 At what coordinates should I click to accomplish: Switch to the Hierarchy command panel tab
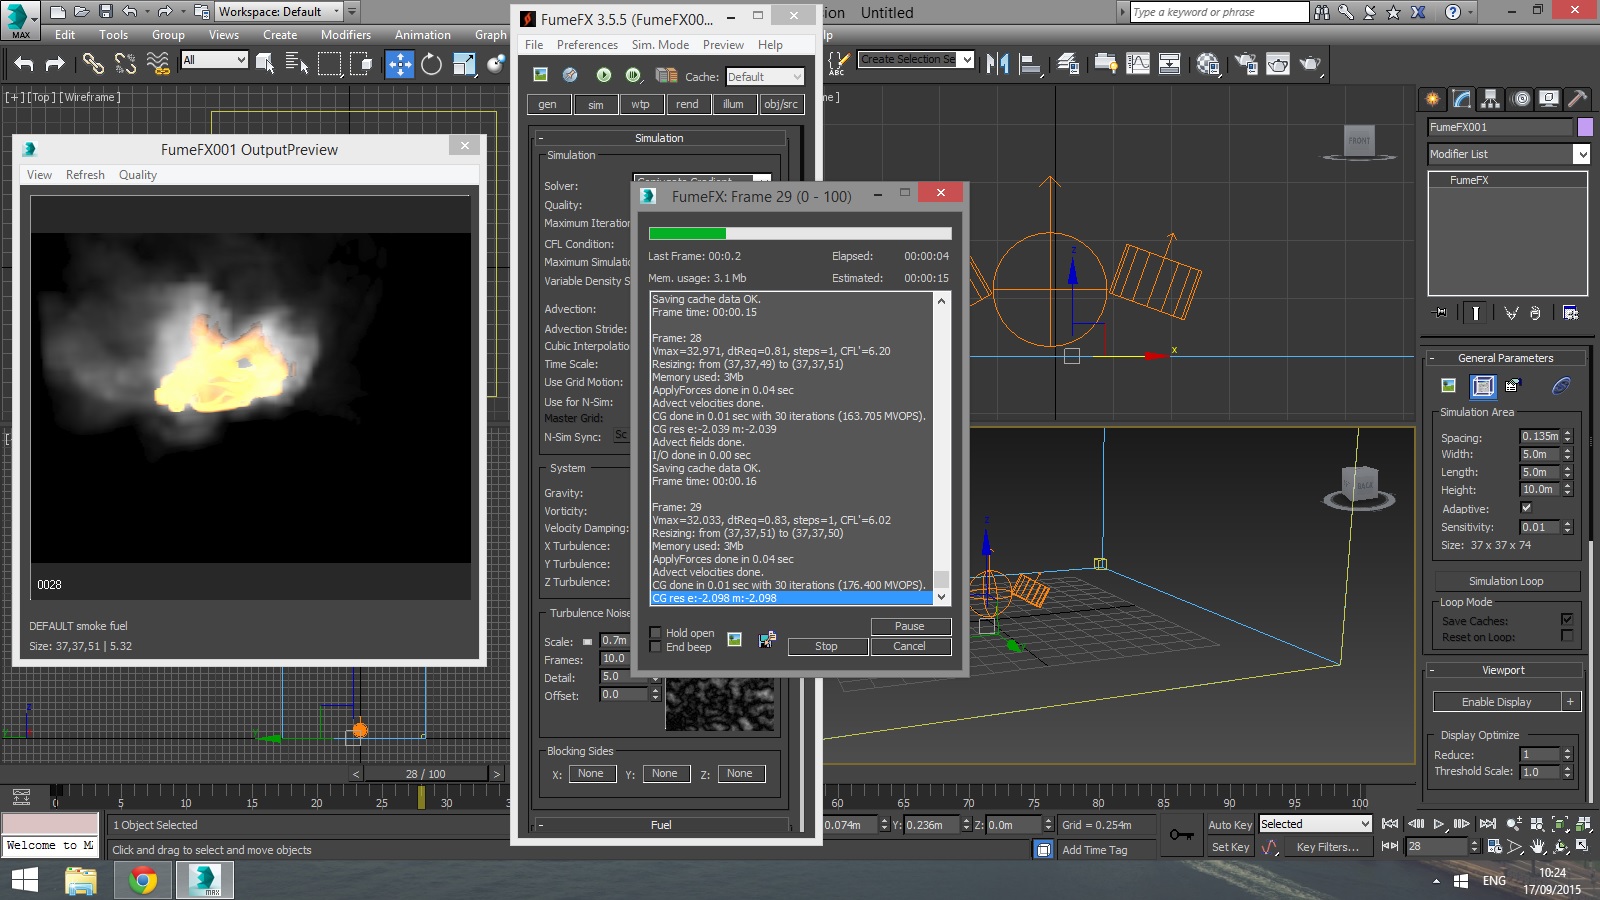click(x=1491, y=99)
